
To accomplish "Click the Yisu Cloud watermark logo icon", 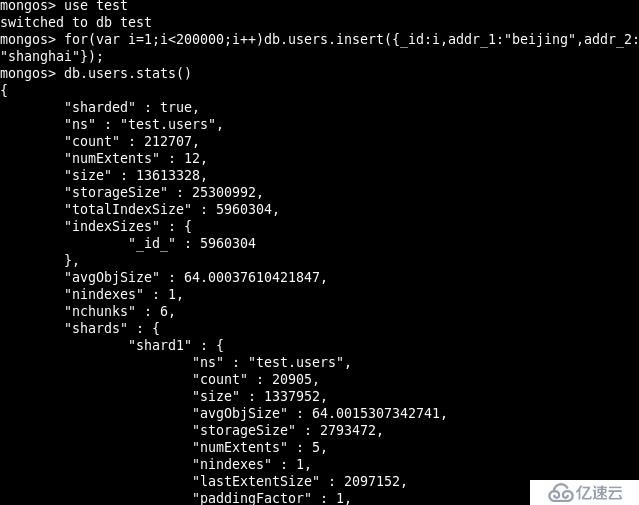I will (561, 494).
